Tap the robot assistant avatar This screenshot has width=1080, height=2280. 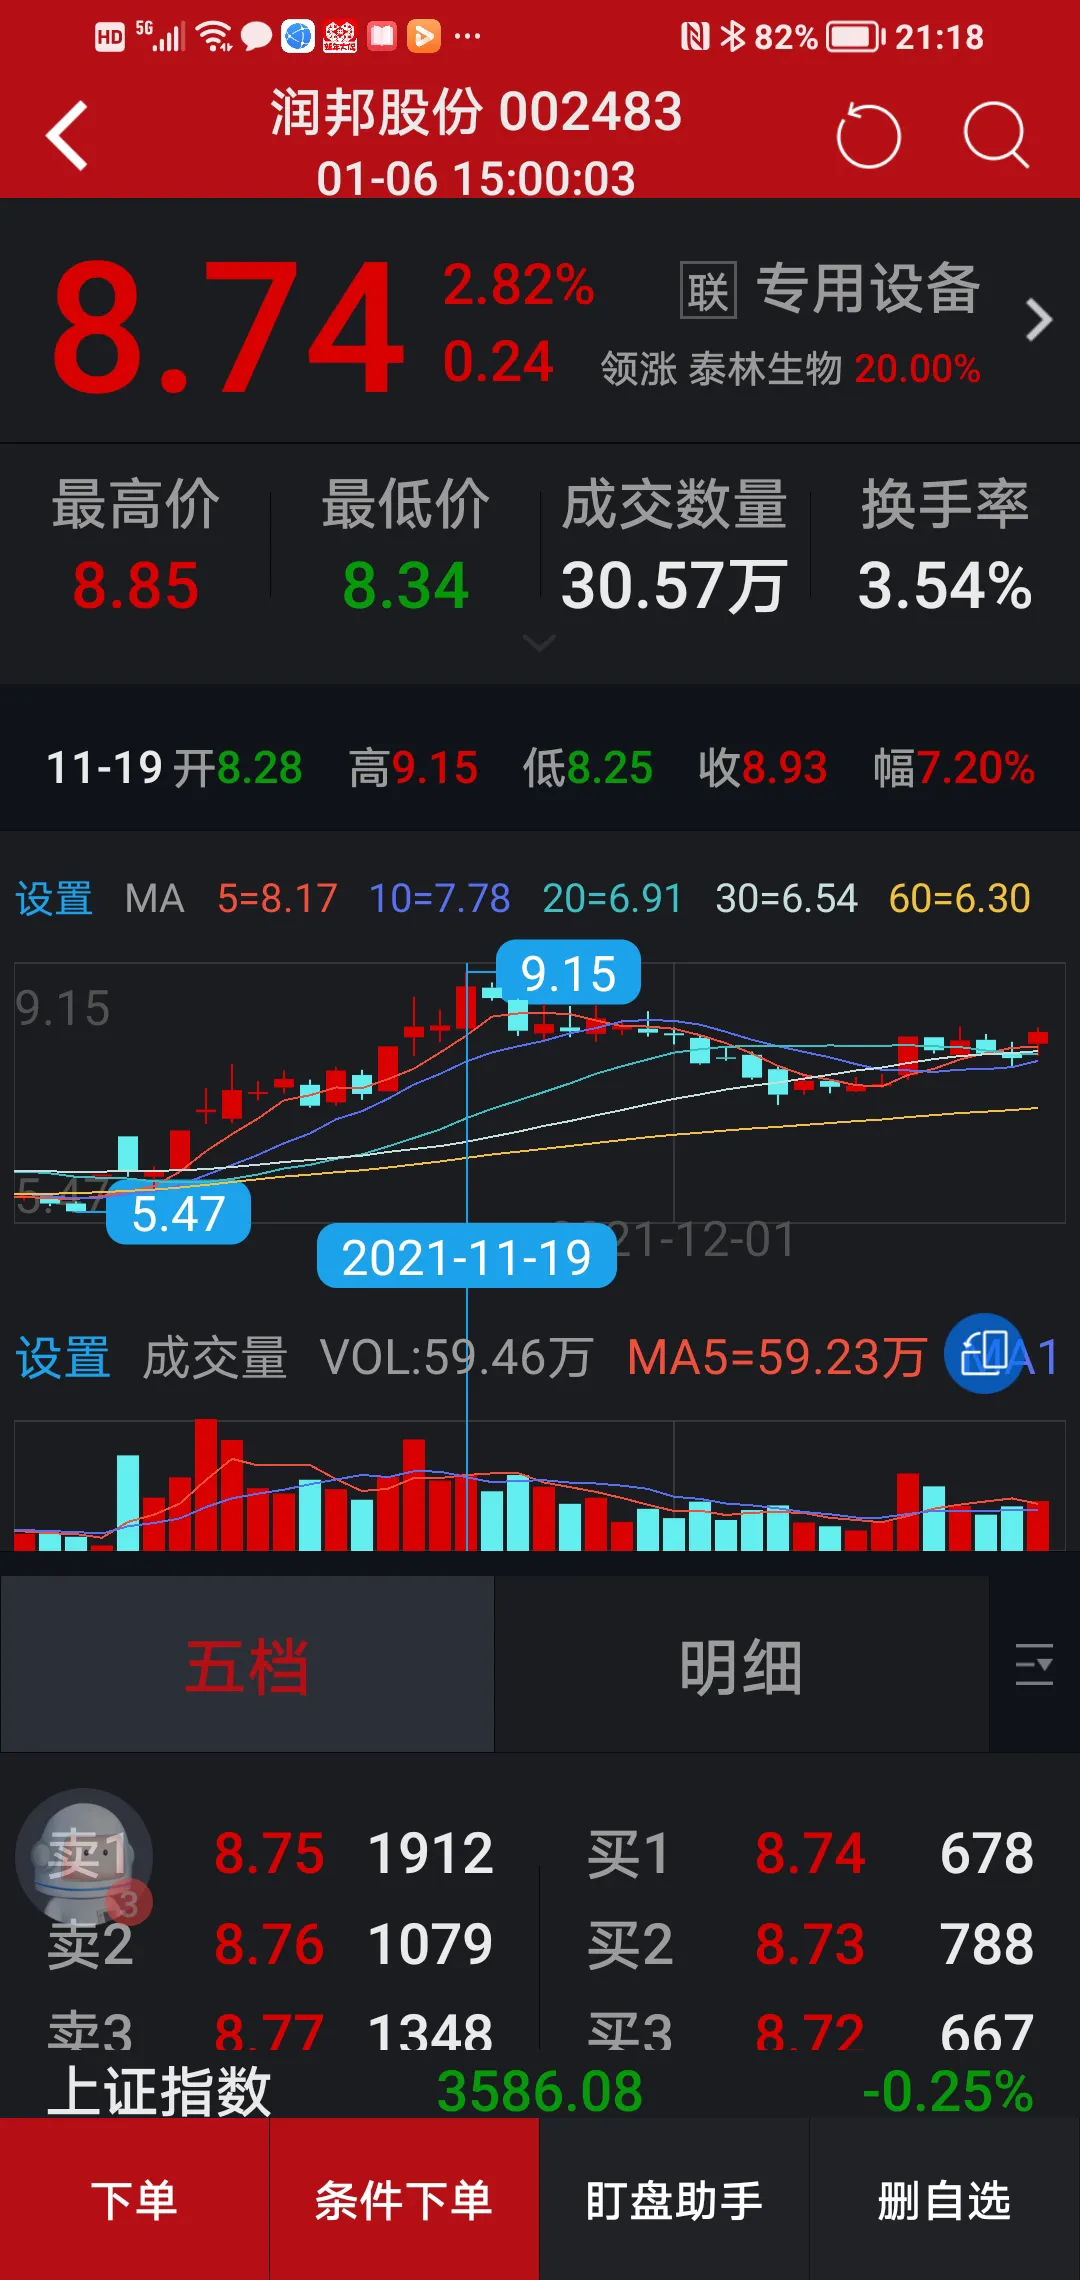coord(84,1857)
